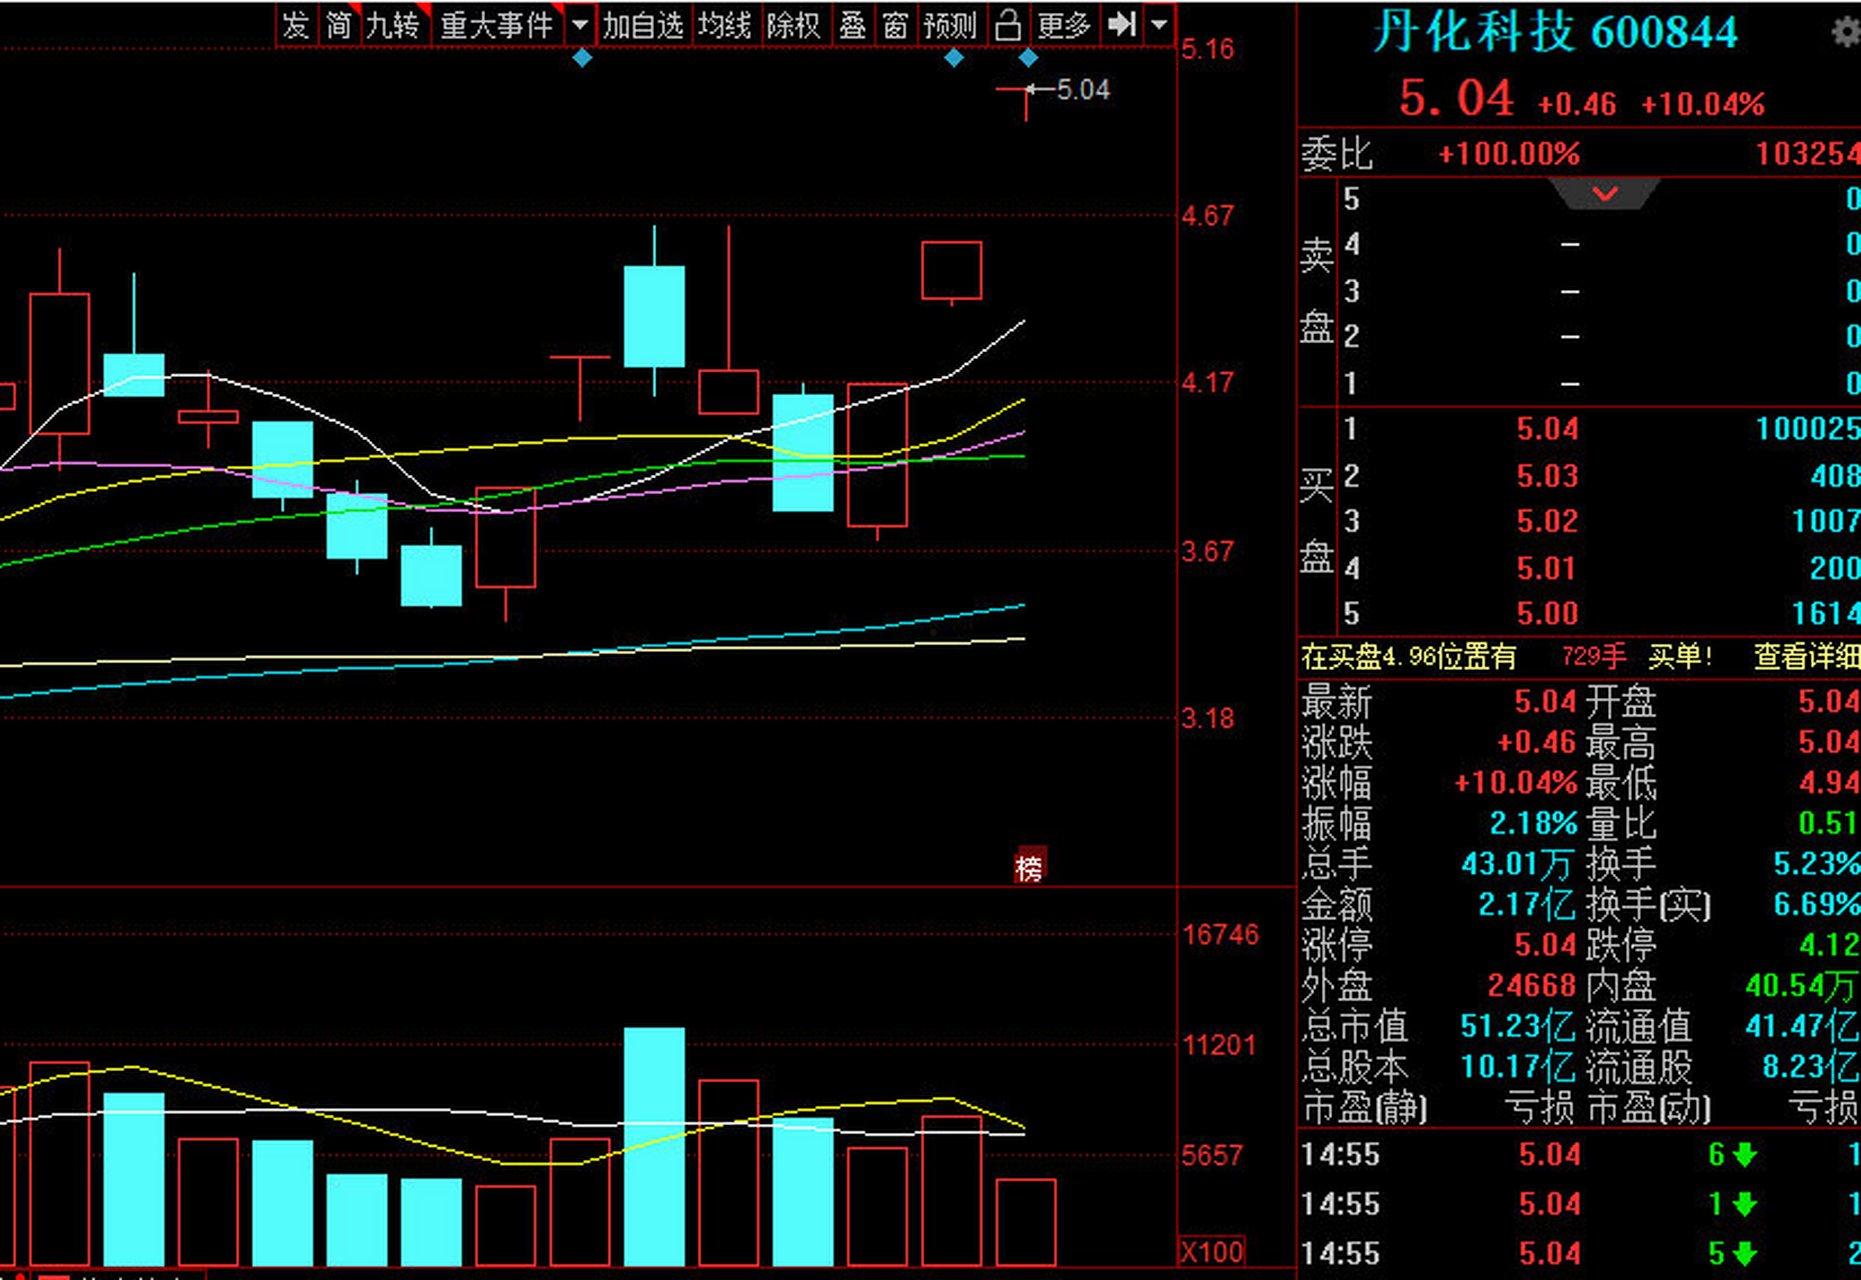Toggle 均线 moving average lines
1861x1280 pixels.
(725, 25)
